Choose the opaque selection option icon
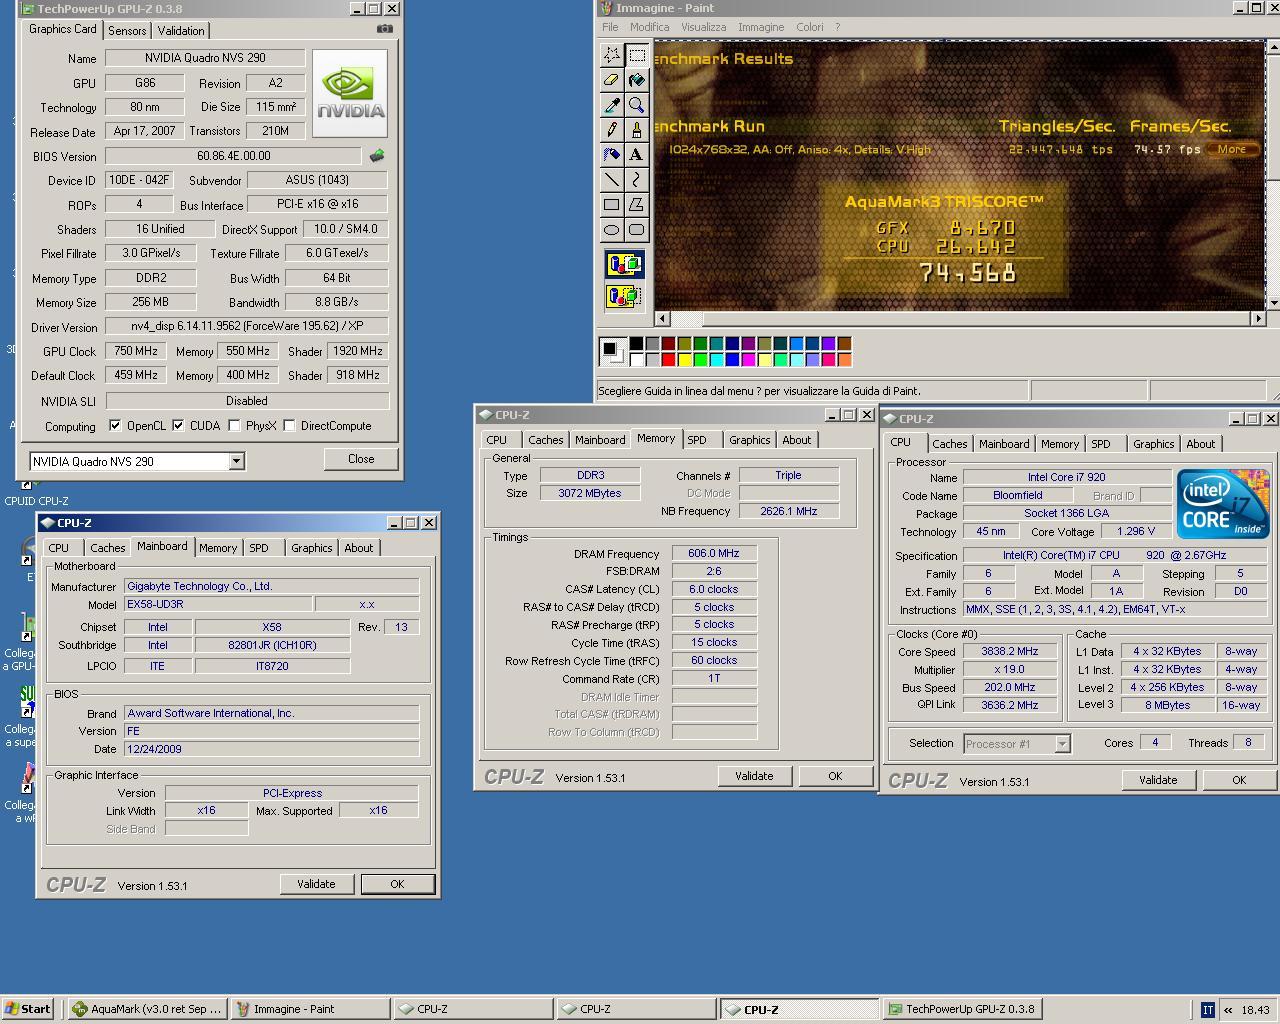 [x=624, y=265]
